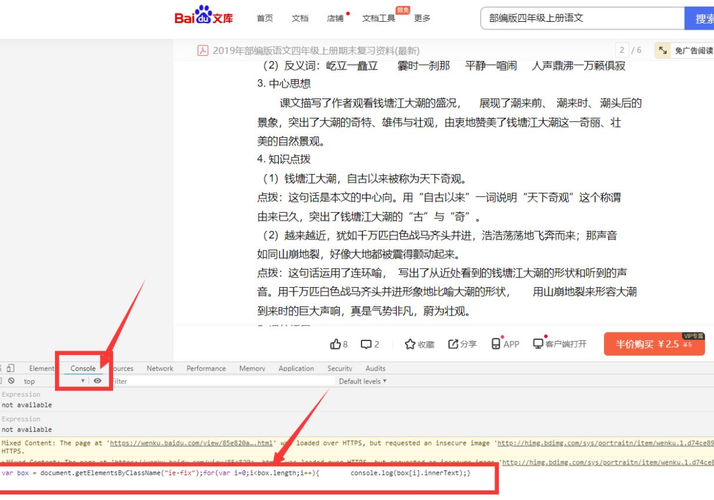Viewport: 714px width, 500px height.
Task: Expand the 更多 navigation menu
Action: tap(423, 18)
